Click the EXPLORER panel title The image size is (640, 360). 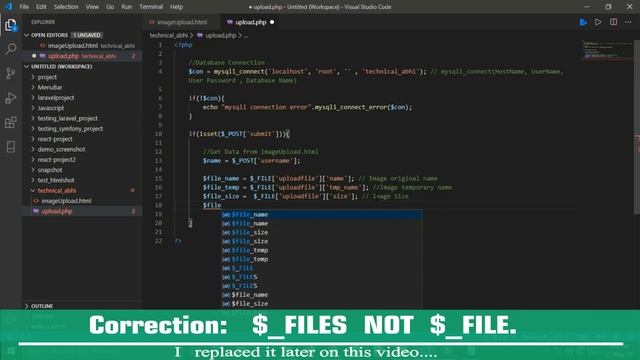(x=43, y=22)
